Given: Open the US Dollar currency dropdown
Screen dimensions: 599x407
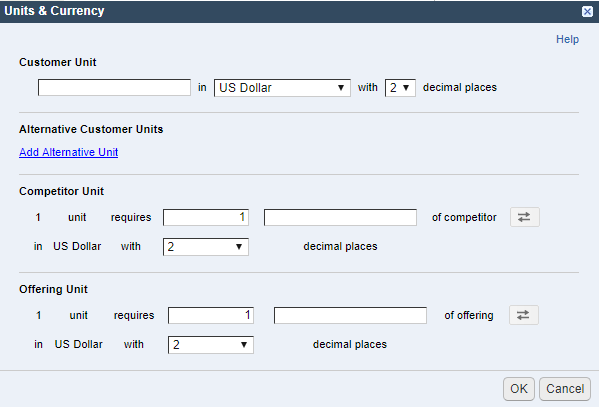Looking at the screenshot, I should 282,88.
